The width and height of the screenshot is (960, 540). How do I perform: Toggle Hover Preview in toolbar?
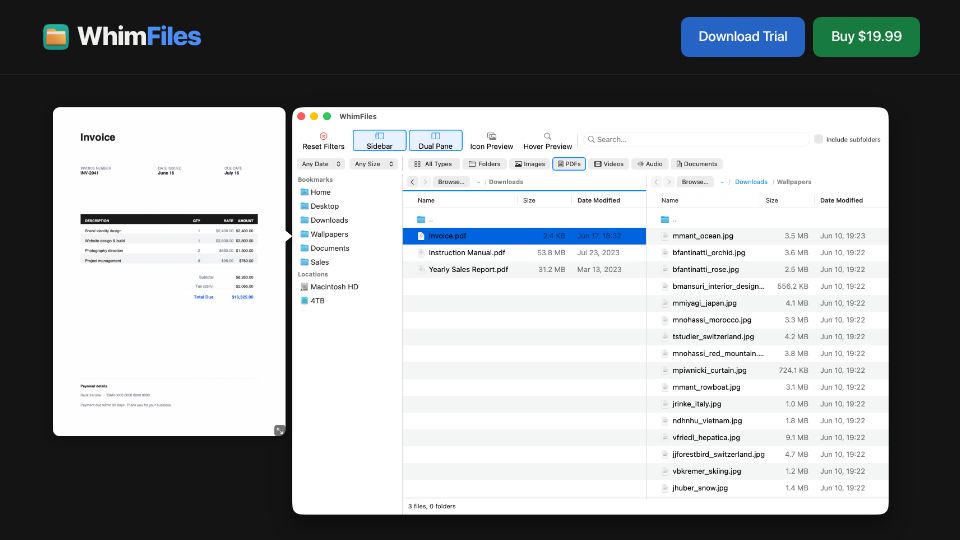[547, 140]
